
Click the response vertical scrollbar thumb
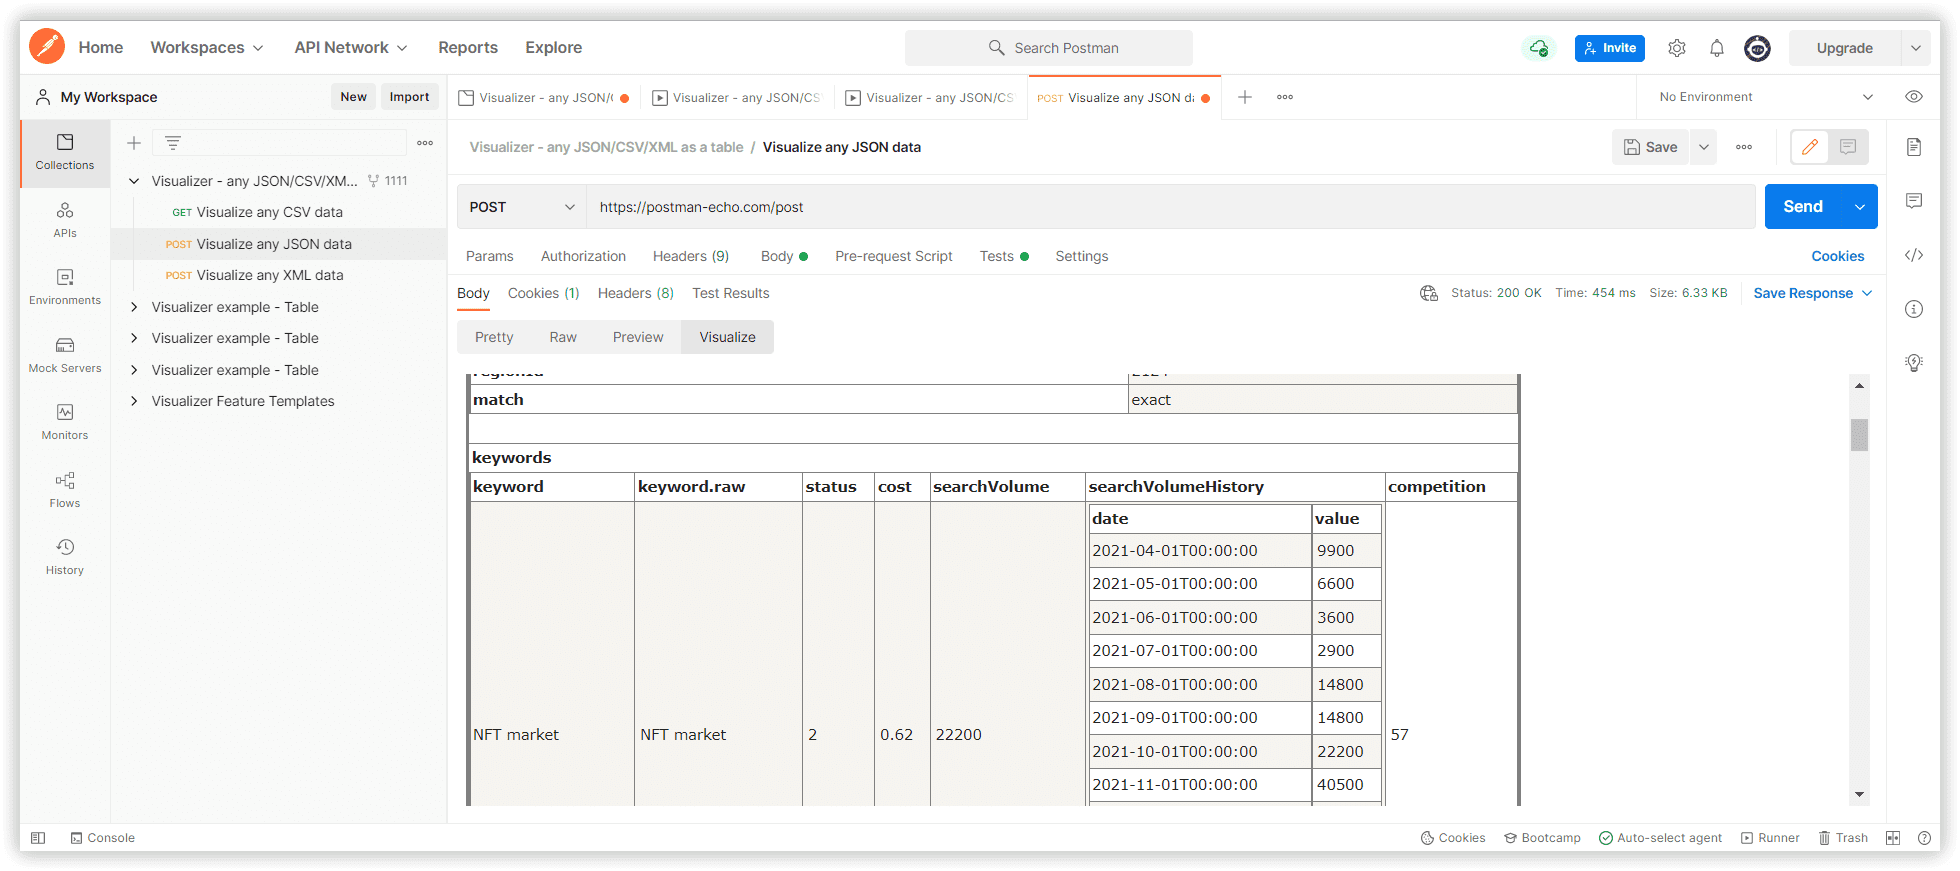[x=1859, y=435]
